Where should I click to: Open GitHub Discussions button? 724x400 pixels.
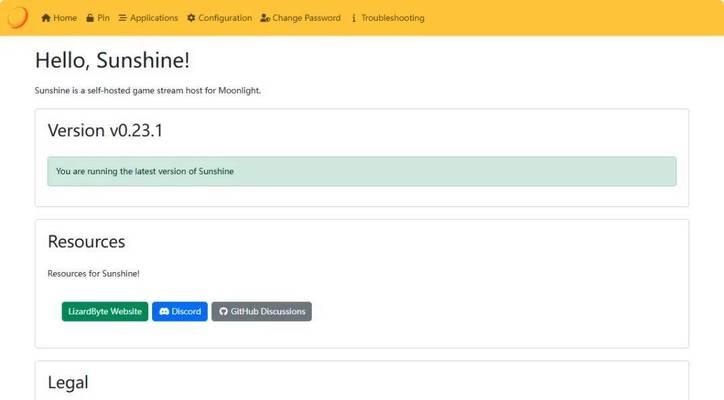[x=262, y=311]
